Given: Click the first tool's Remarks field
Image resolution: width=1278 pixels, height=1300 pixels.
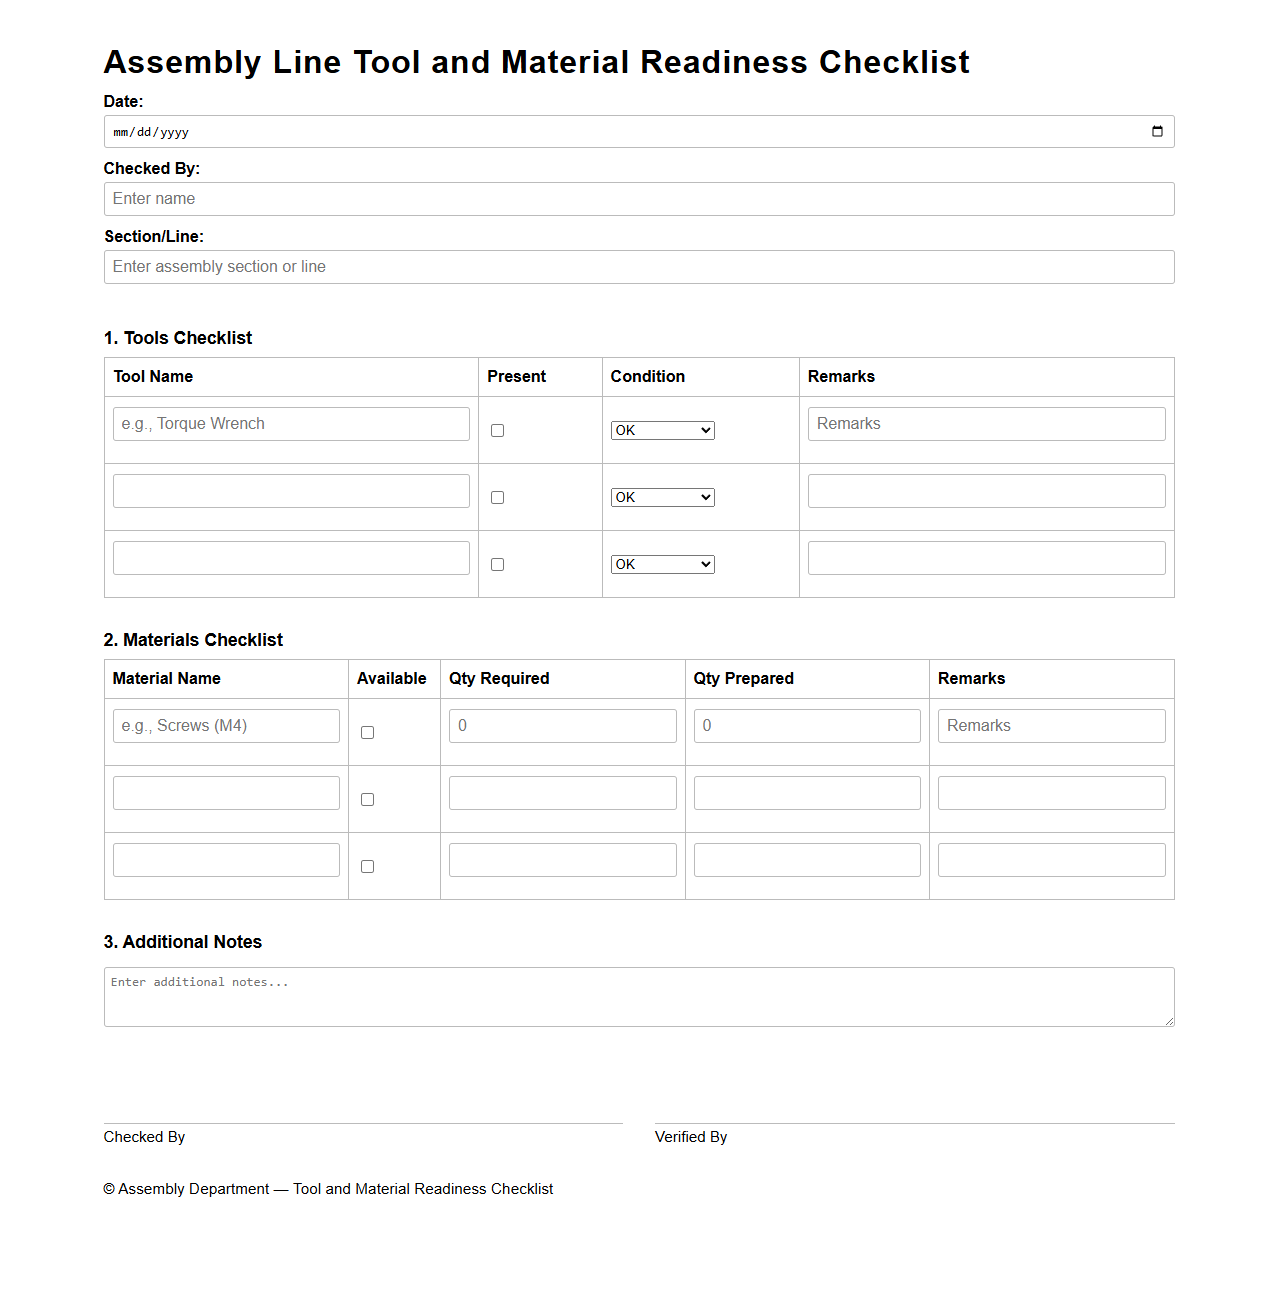Looking at the screenshot, I should (x=986, y=423).
